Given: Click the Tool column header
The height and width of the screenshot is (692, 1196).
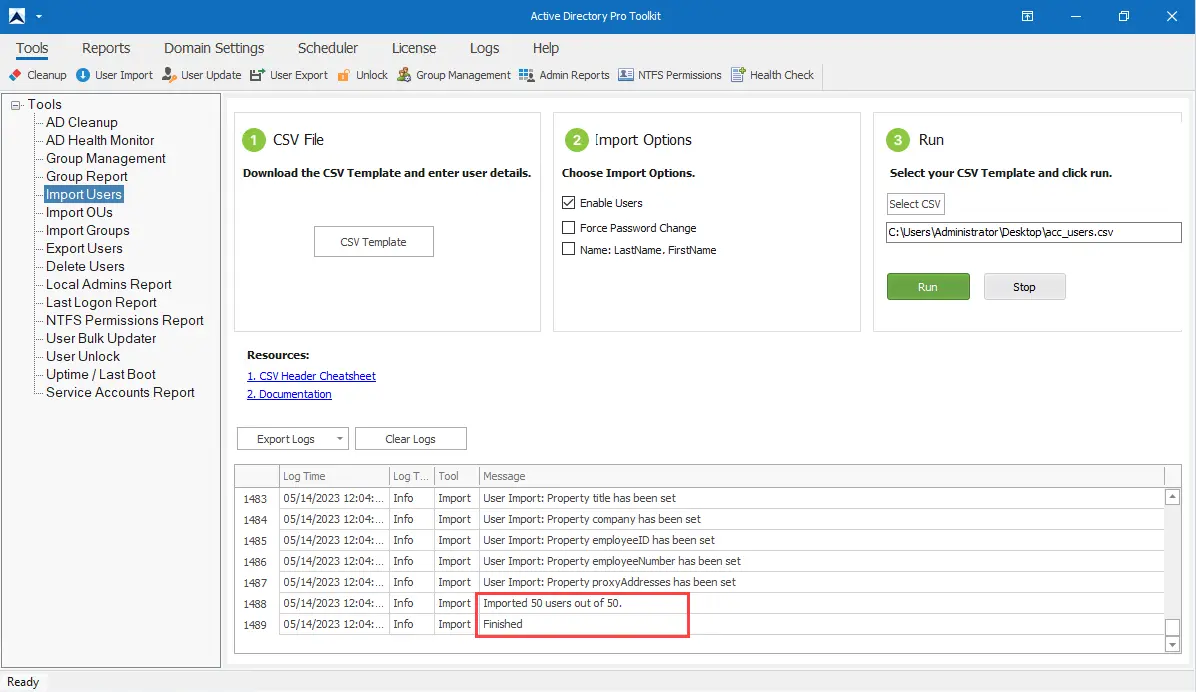Looking at the screenshot, I should (457, 476).
